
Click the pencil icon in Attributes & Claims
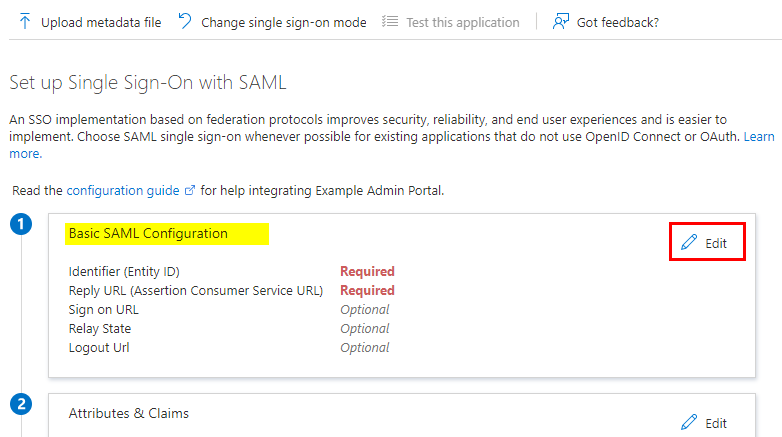click(x=689, y=423)
